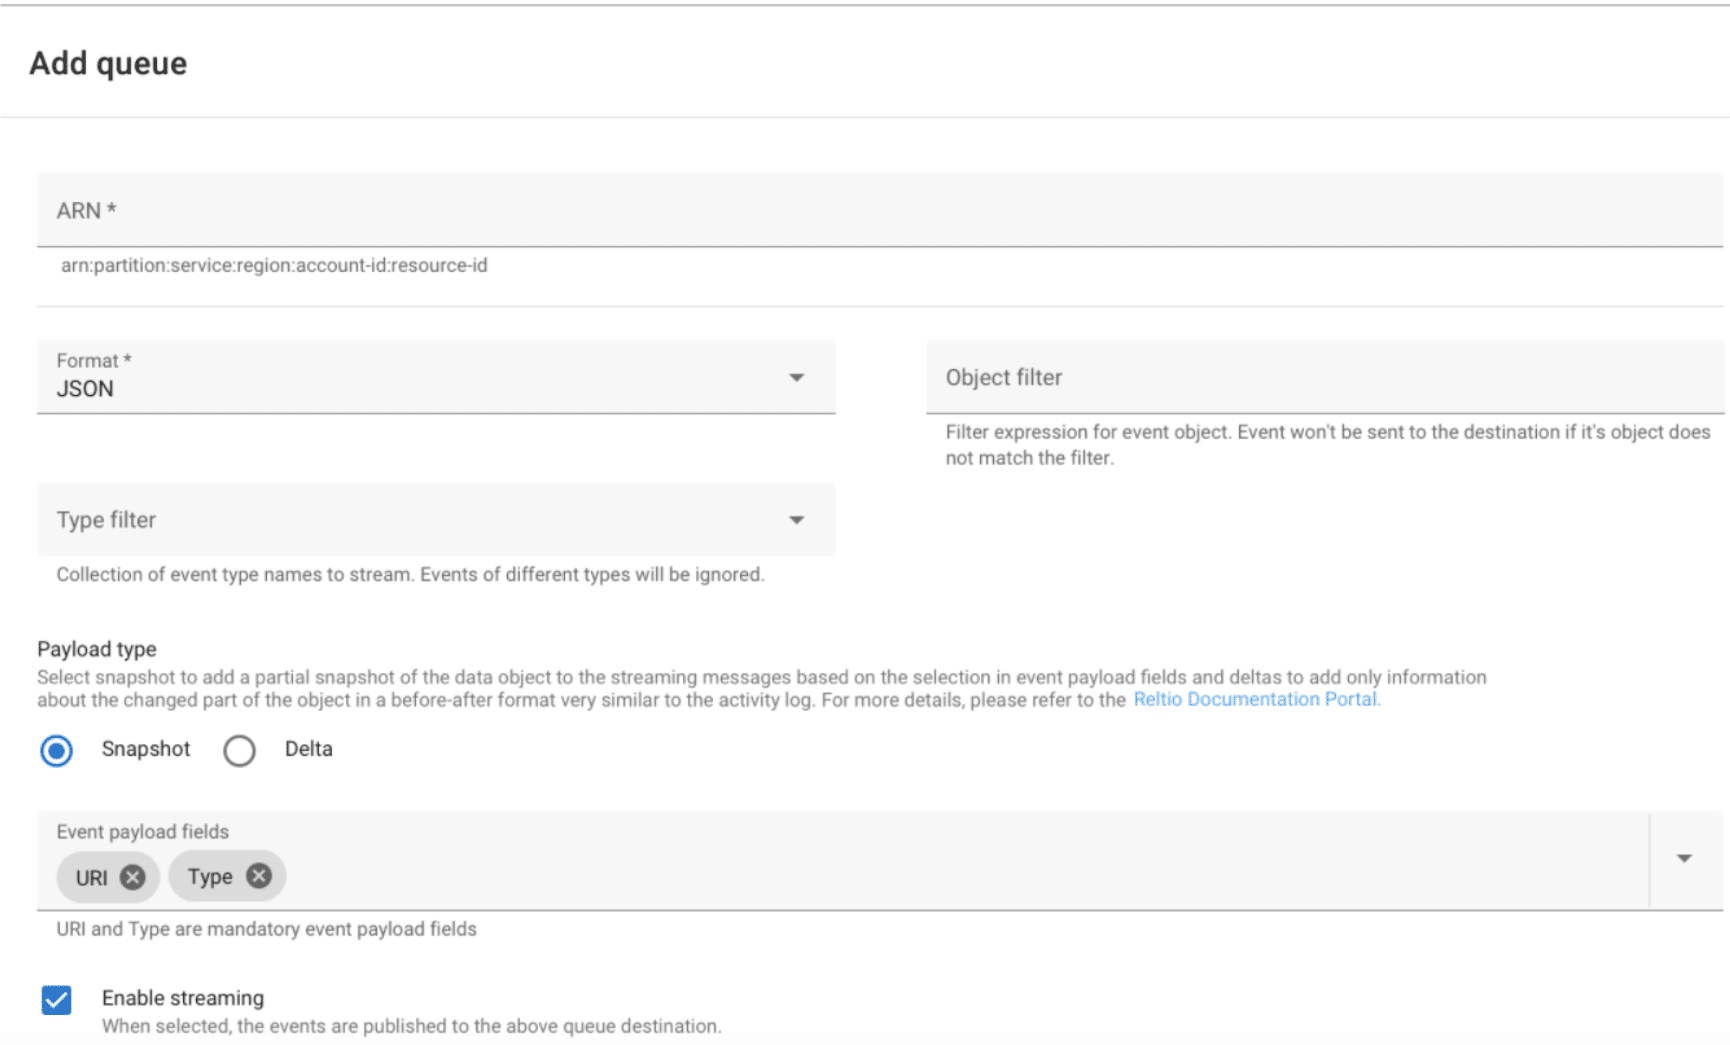
Task: Click the Format dropdown arrow icon
Action: pyautogui.click(x=796, y=377)
